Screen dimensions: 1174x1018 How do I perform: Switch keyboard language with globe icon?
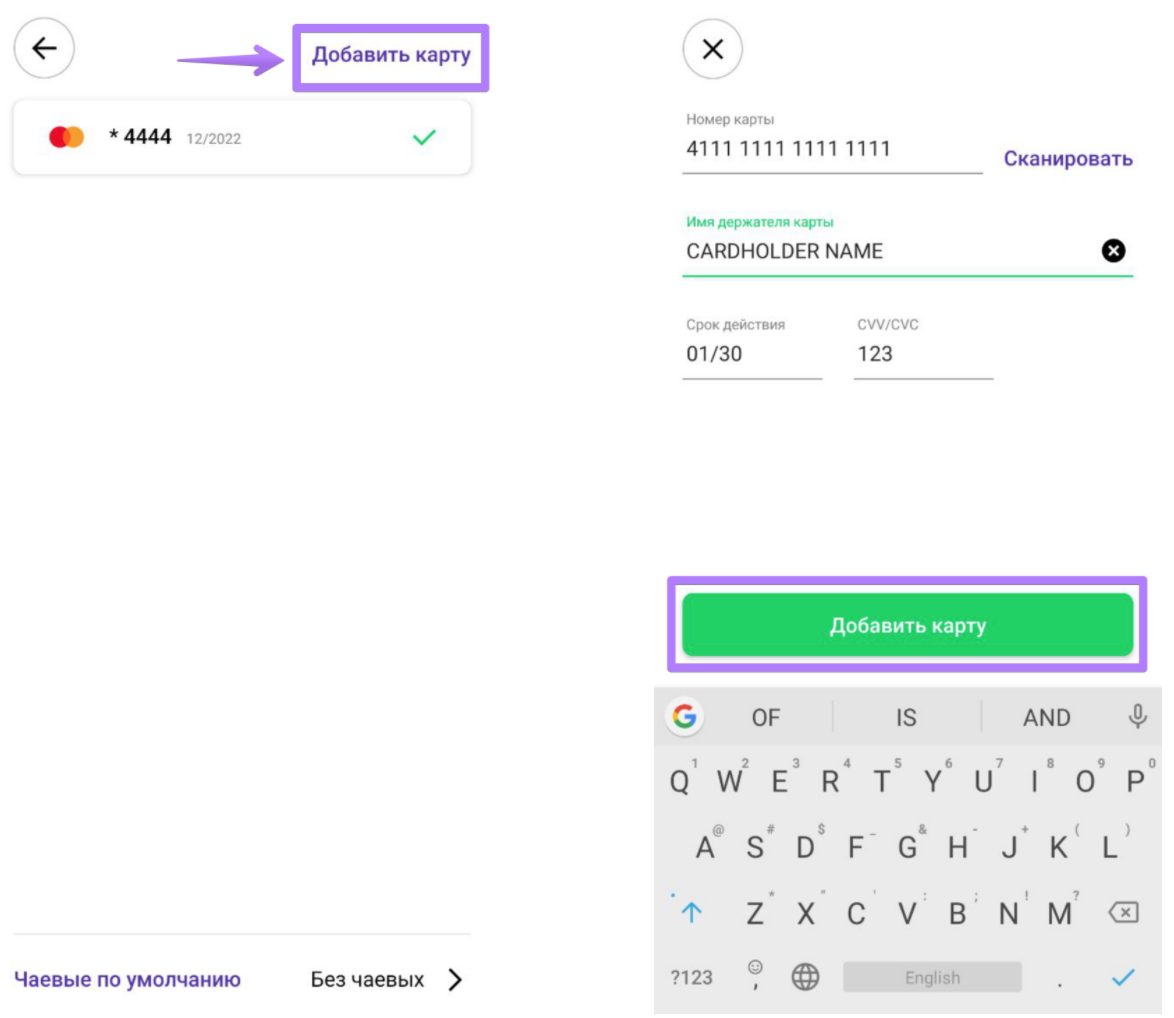point(805,977)
